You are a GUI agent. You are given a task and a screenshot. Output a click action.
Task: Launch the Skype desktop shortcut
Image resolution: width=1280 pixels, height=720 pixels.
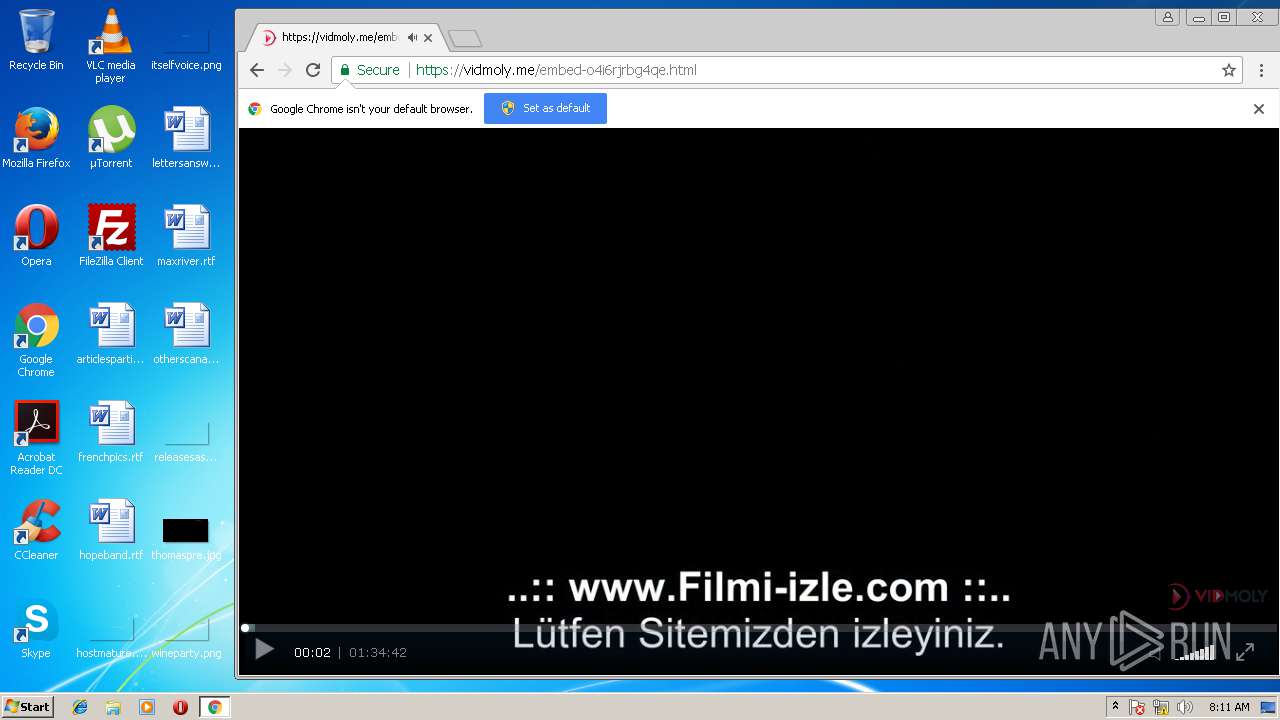coord(36,628)
